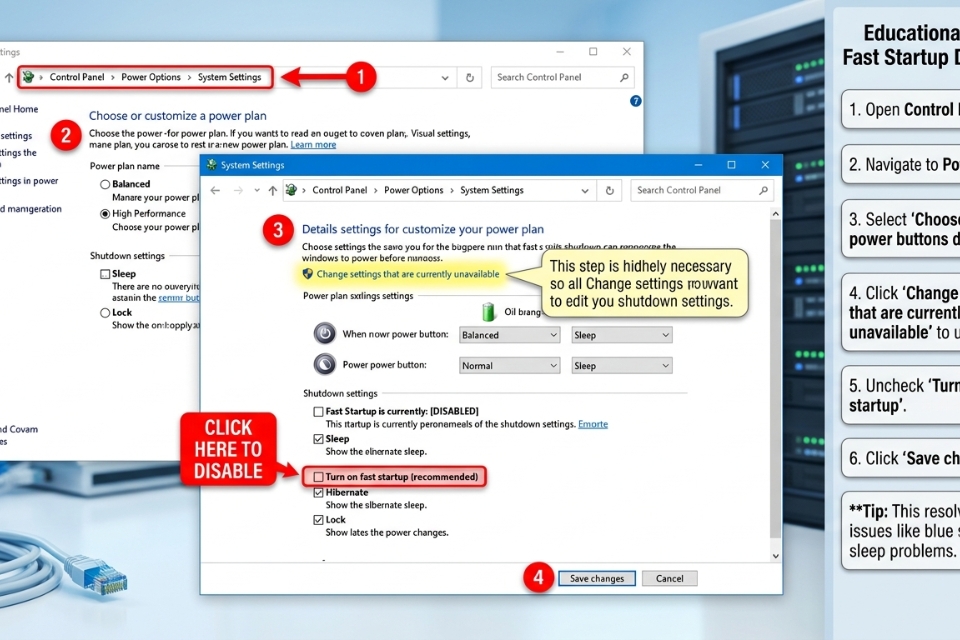Screen dimensions: 960x640
Task: Click Back arrow in front System Settings window
Action: [x=215, y=190]
